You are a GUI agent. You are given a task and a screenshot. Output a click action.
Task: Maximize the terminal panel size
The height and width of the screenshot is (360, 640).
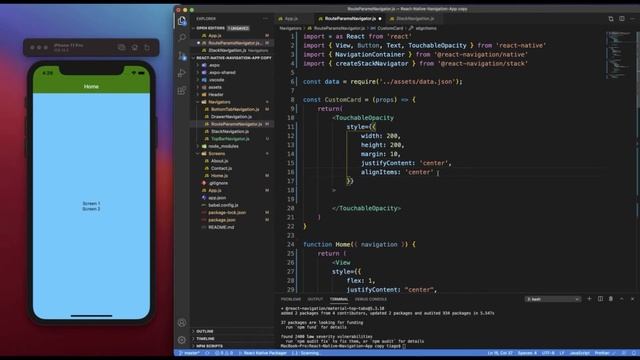click(622, 299)
